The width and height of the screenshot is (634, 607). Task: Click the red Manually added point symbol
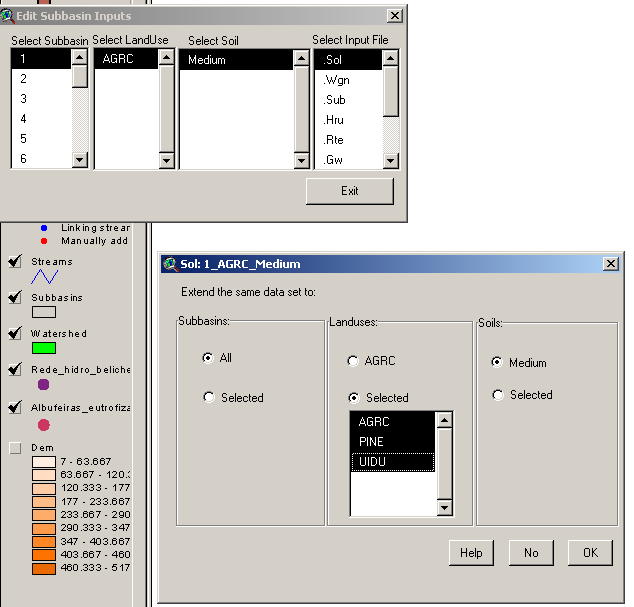[43, 240]
